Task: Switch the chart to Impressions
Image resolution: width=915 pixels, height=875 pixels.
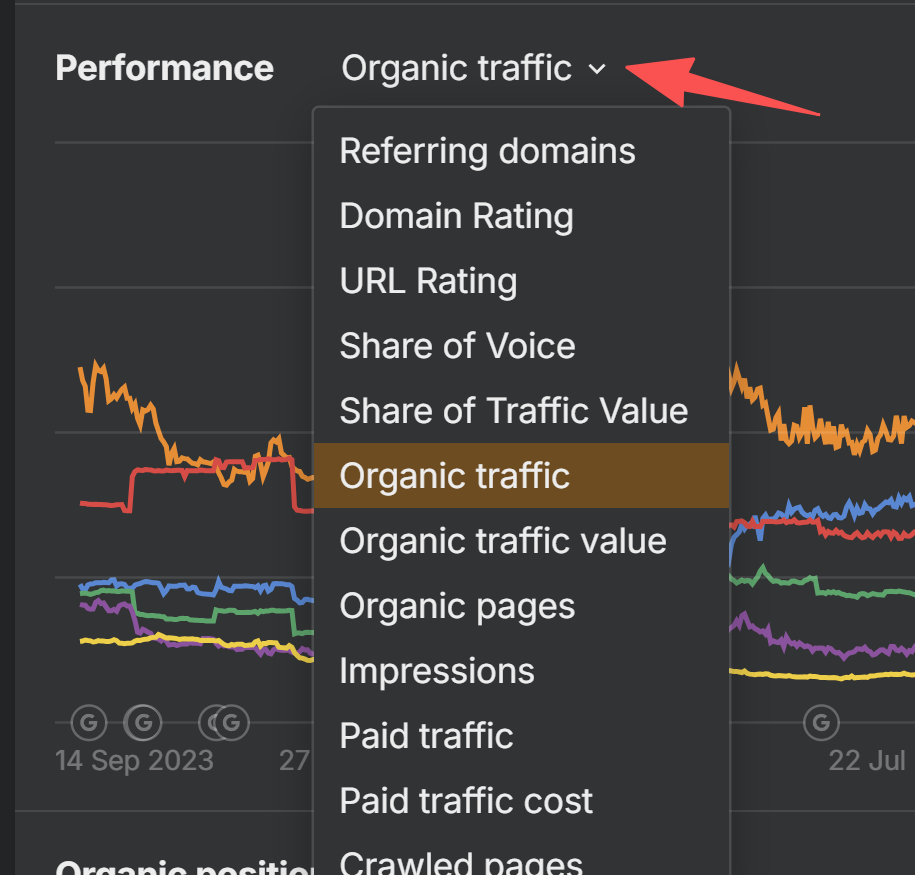Action: tap(437, 671)
